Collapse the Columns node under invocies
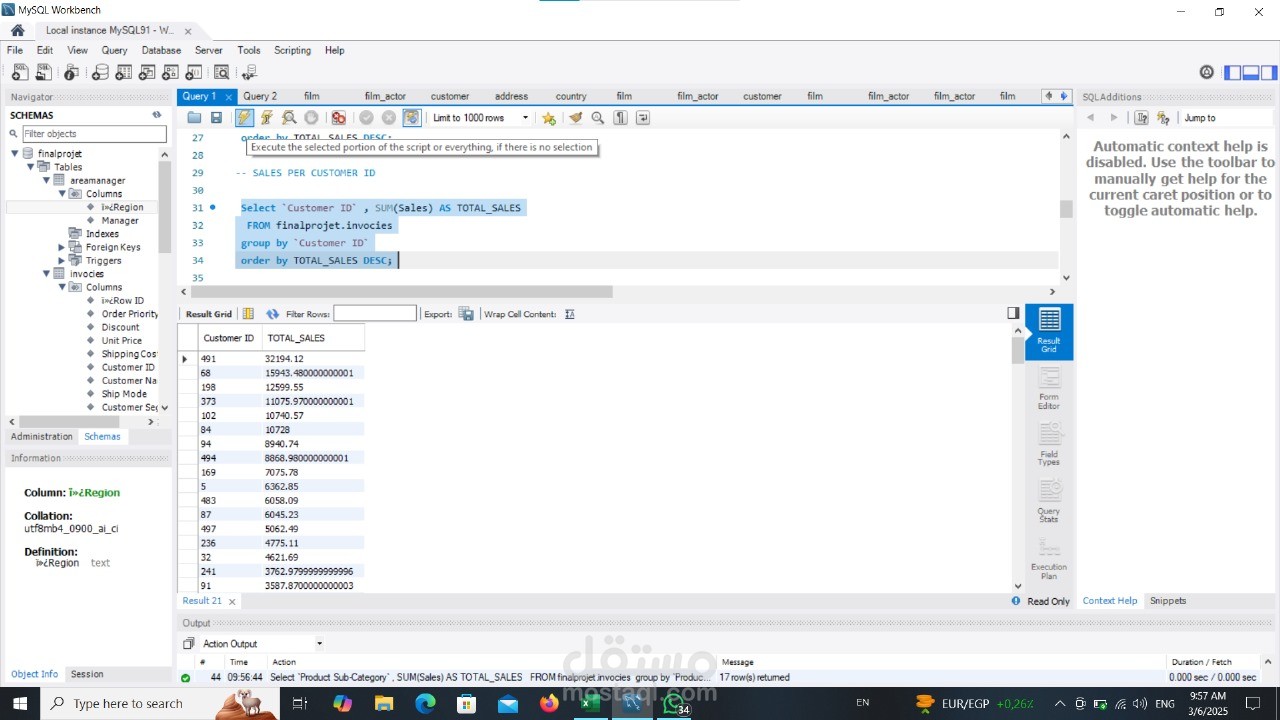This screenshot has width=1280, height=720. tap(62, 287)
